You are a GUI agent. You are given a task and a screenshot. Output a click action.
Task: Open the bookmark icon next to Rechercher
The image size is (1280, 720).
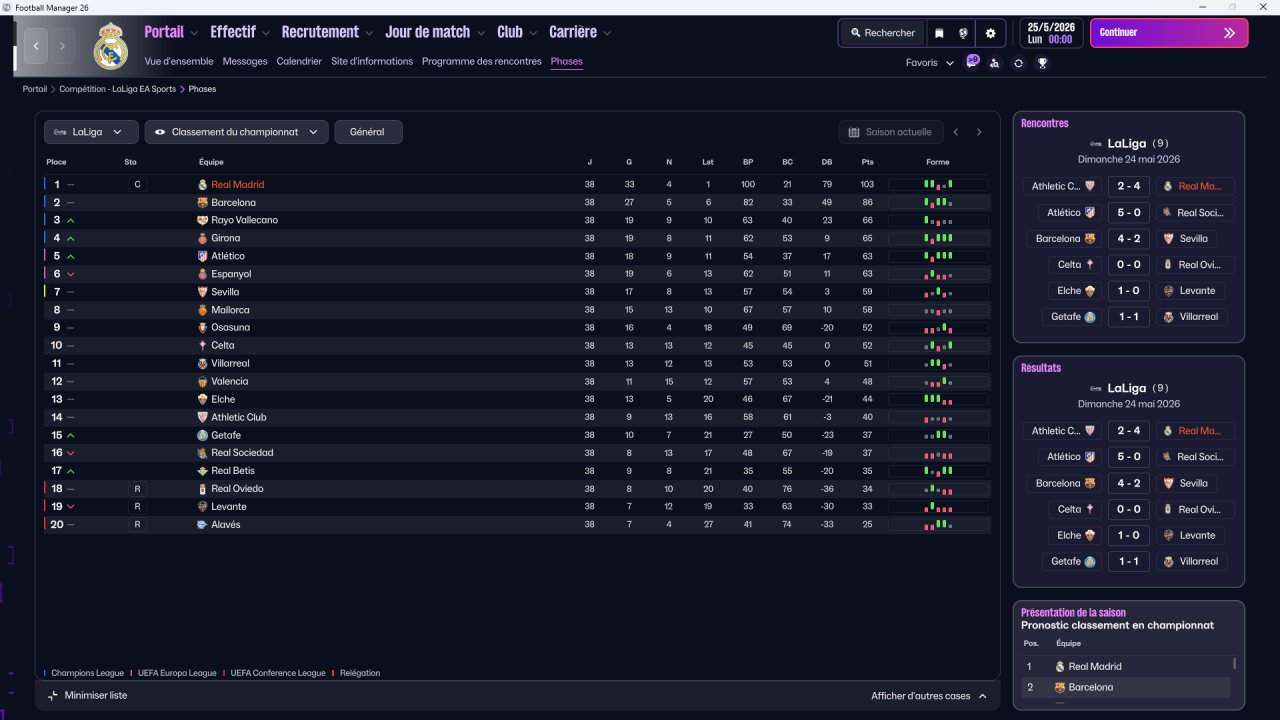(x=939, y=33)
